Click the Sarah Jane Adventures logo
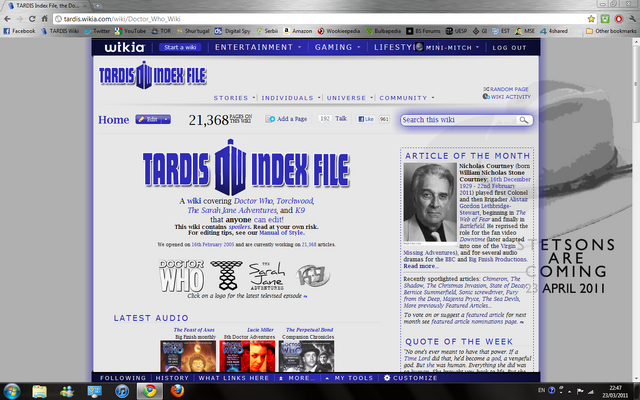Image resolution: width=640 pixels, height=400 pixels. click(x=267, y=276)
